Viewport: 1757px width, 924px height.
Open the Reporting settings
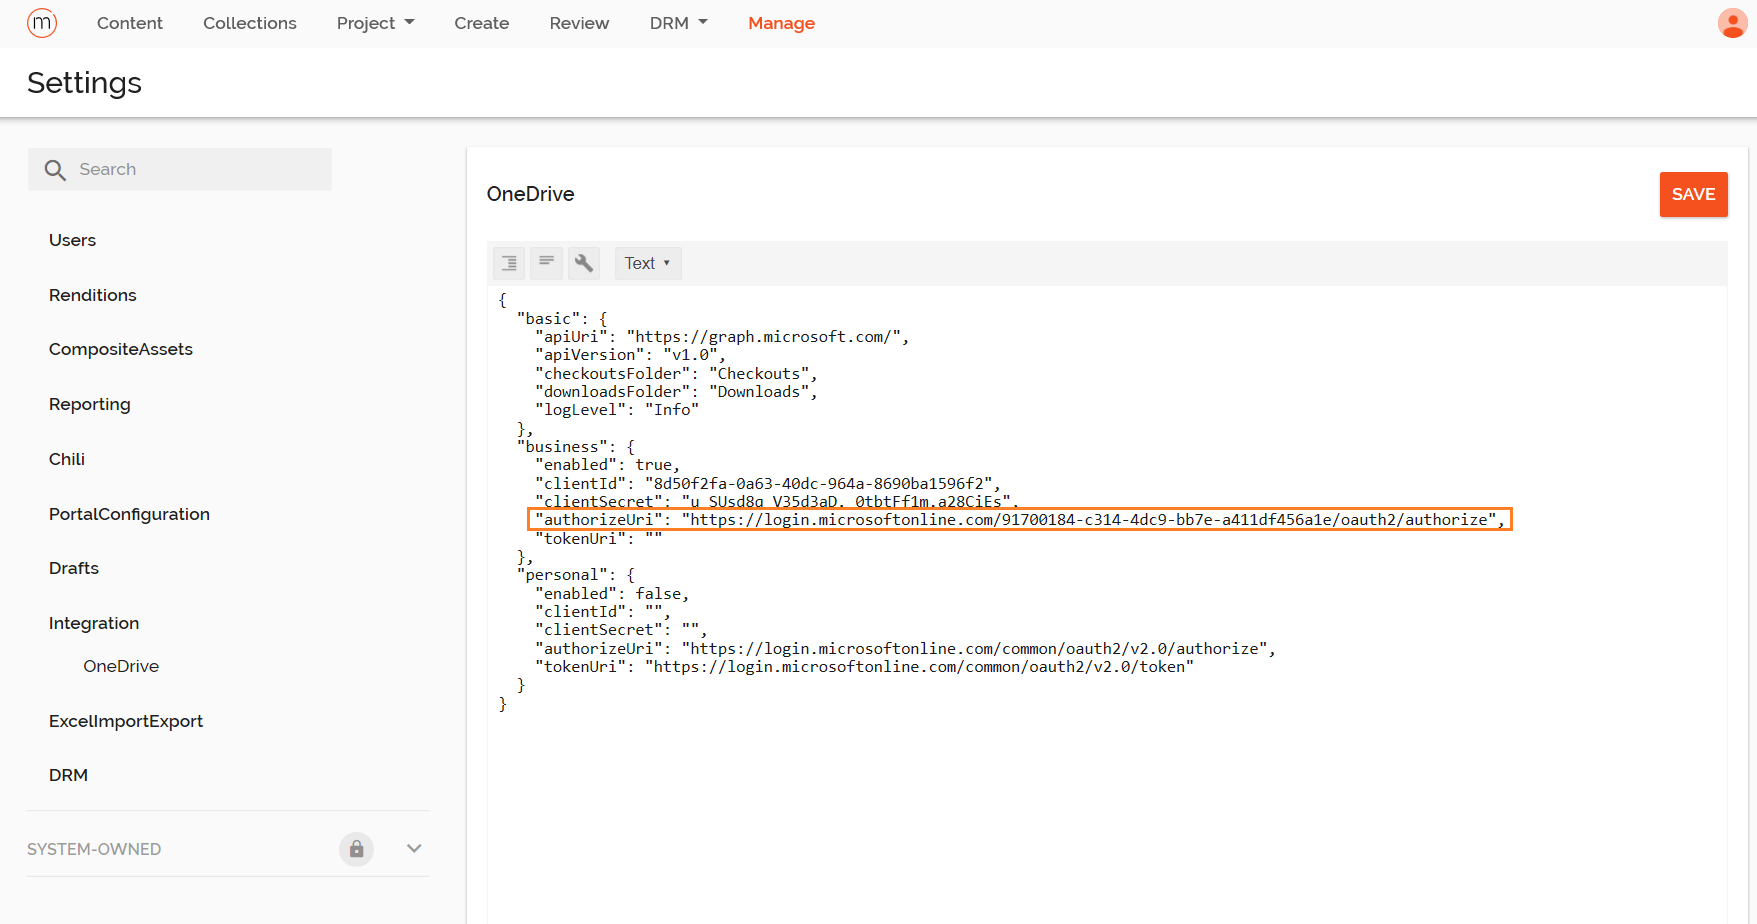click(x=90, y=404)
